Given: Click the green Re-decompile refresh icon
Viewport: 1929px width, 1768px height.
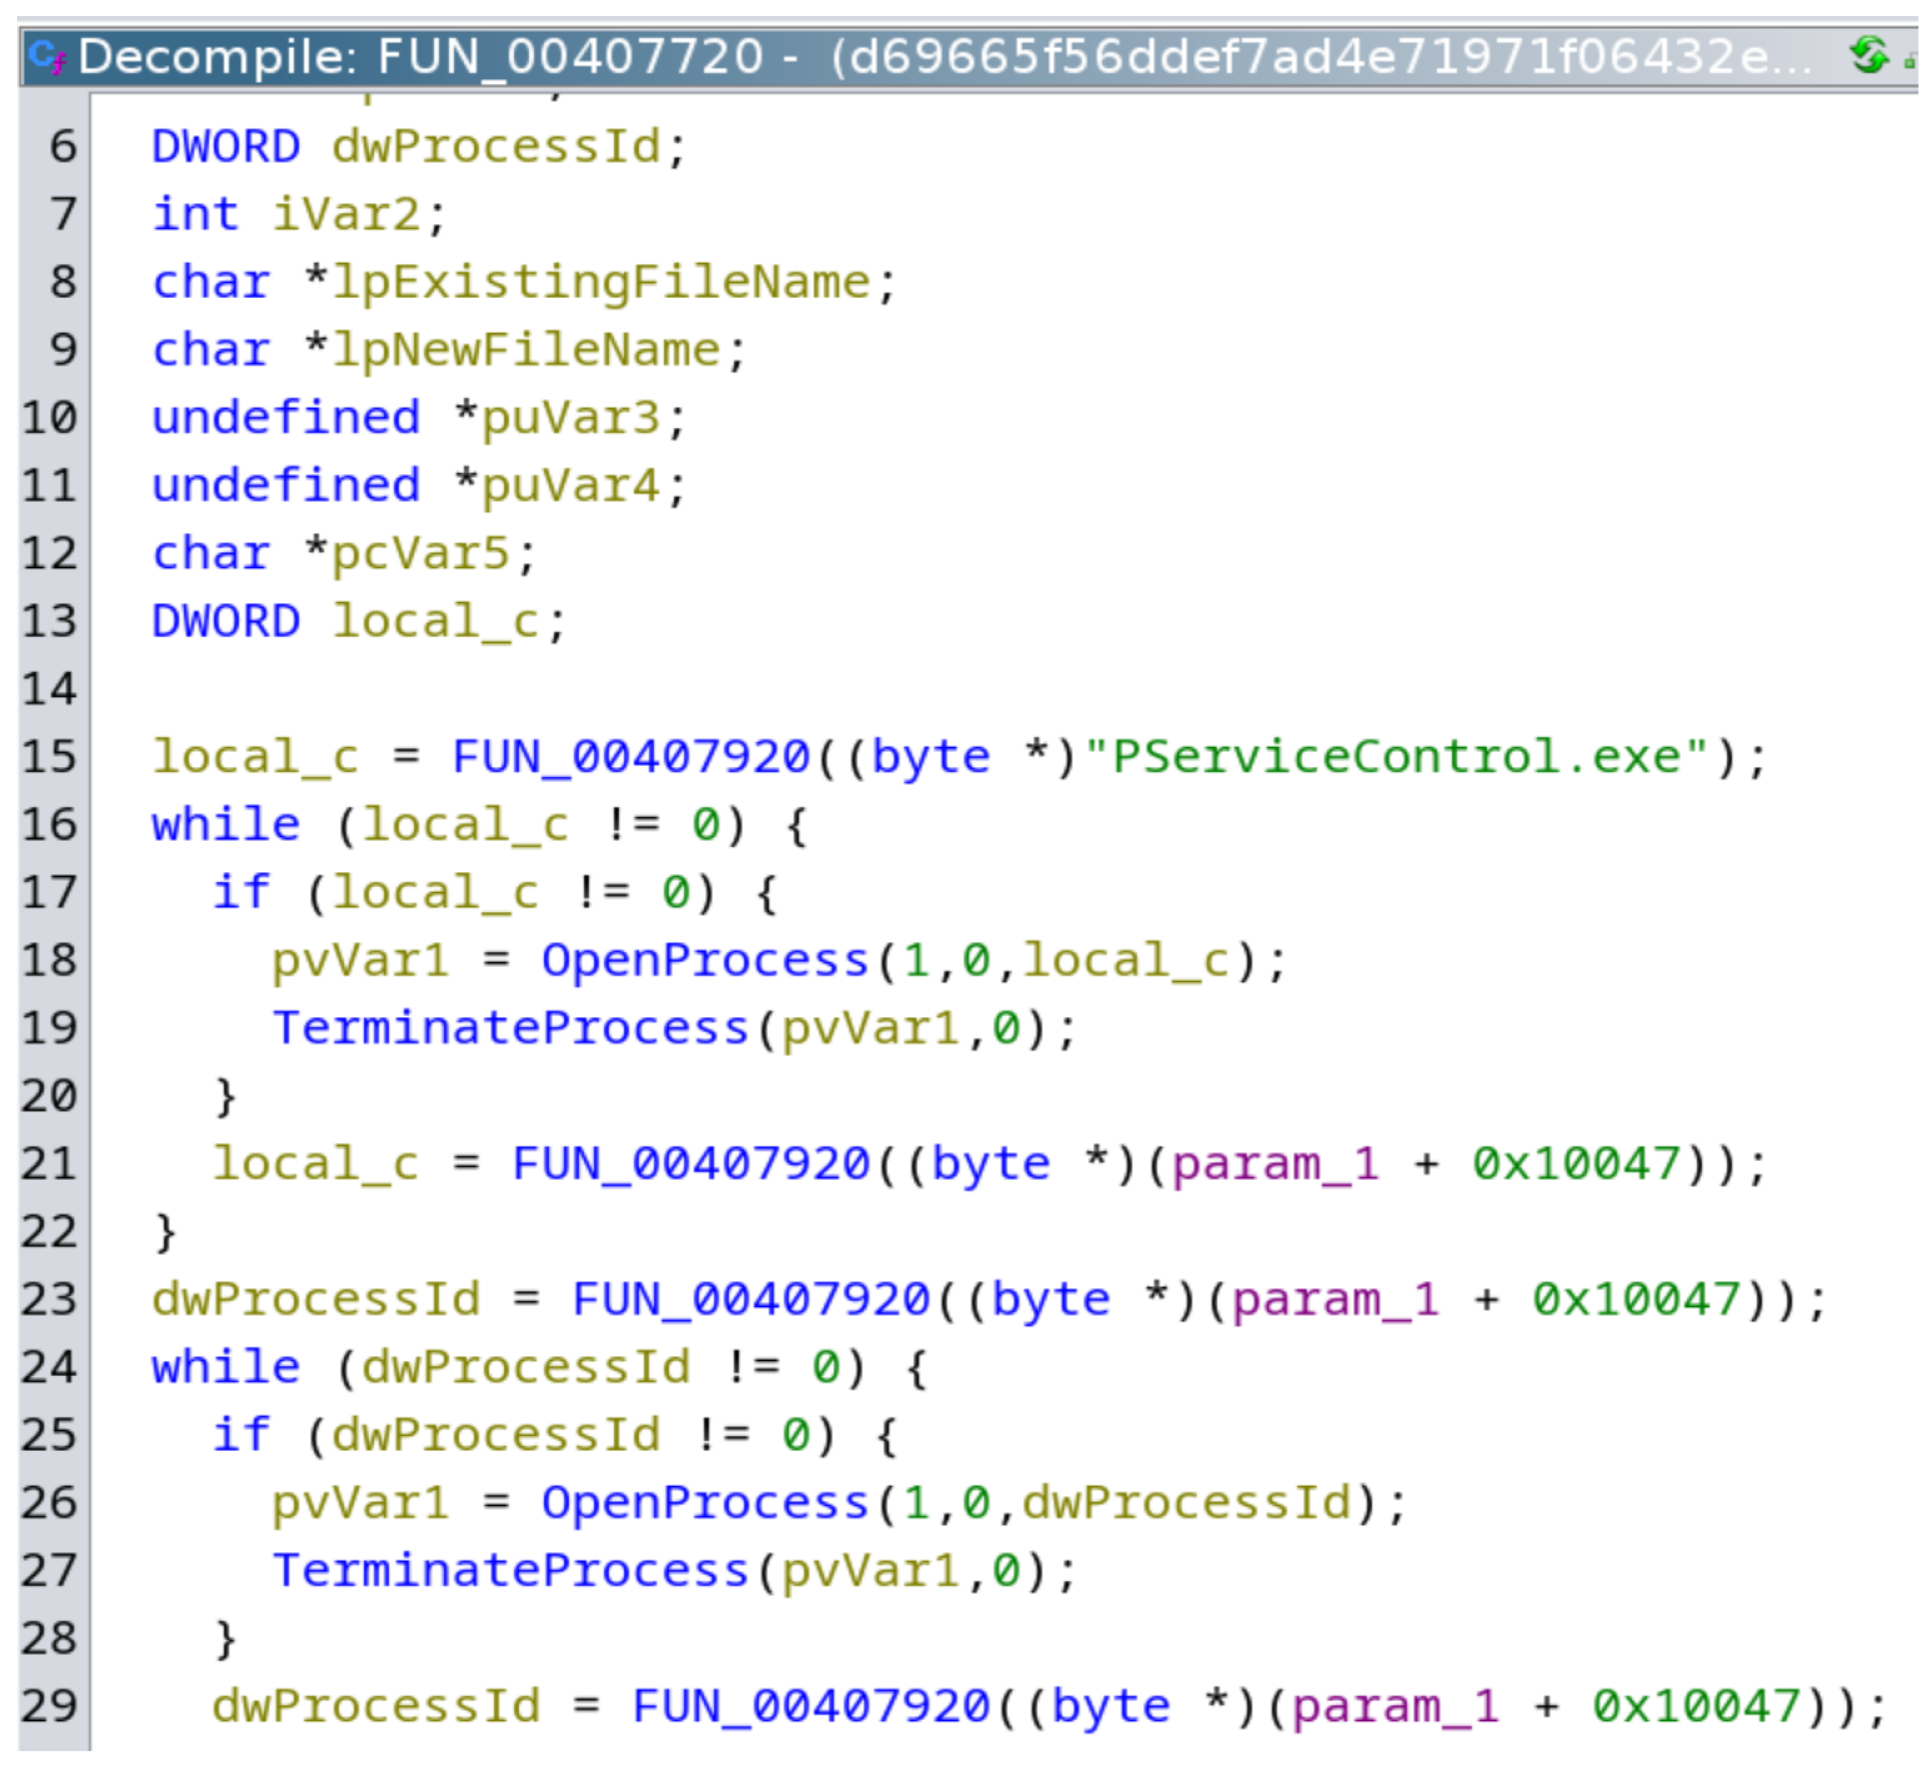Looking at the screenshot, I should [x=1868, y=55].
